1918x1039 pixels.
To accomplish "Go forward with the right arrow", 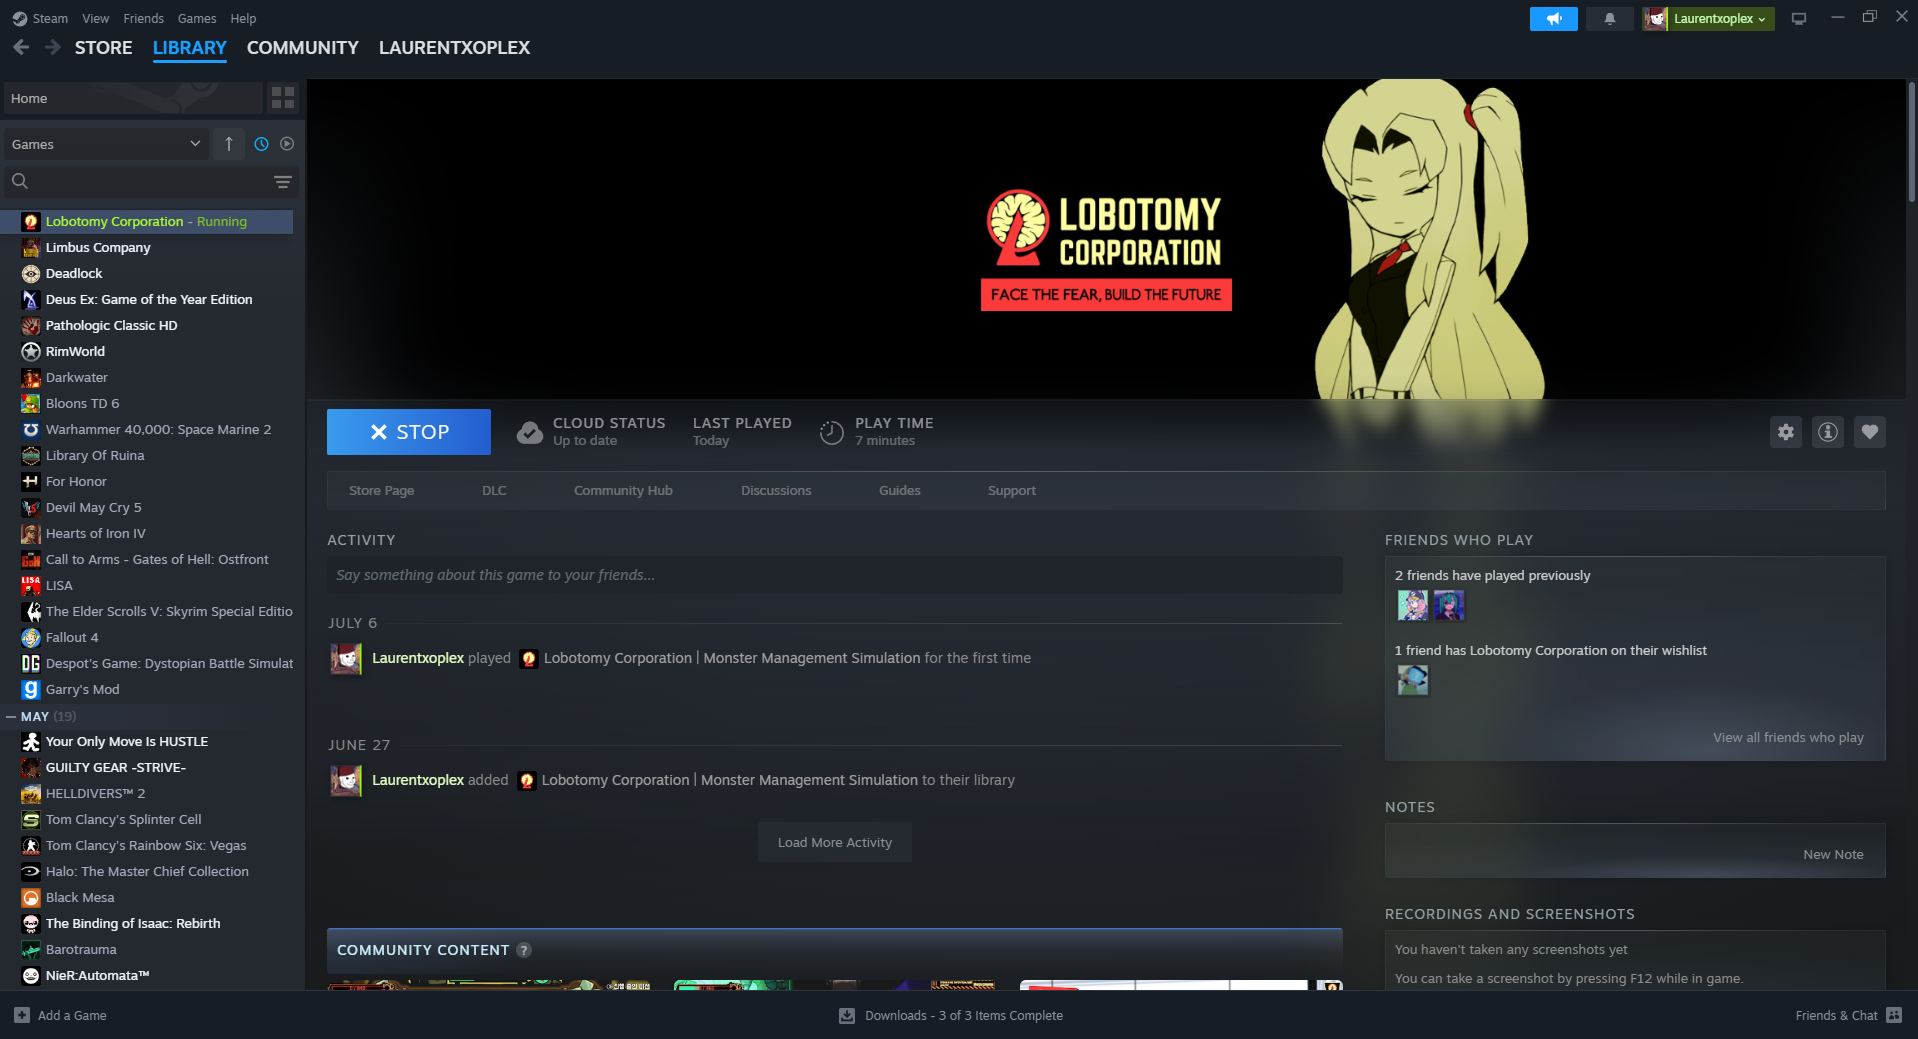I will click(53, 47).
